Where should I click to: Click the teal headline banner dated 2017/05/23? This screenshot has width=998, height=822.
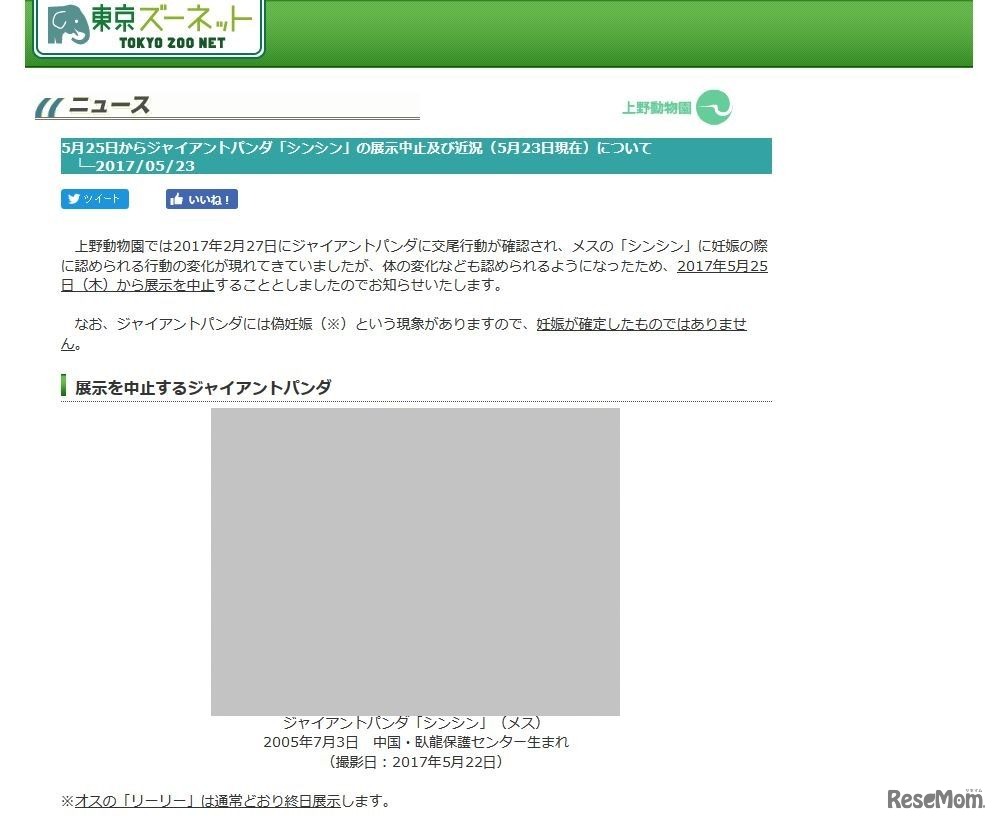(415, 156)
